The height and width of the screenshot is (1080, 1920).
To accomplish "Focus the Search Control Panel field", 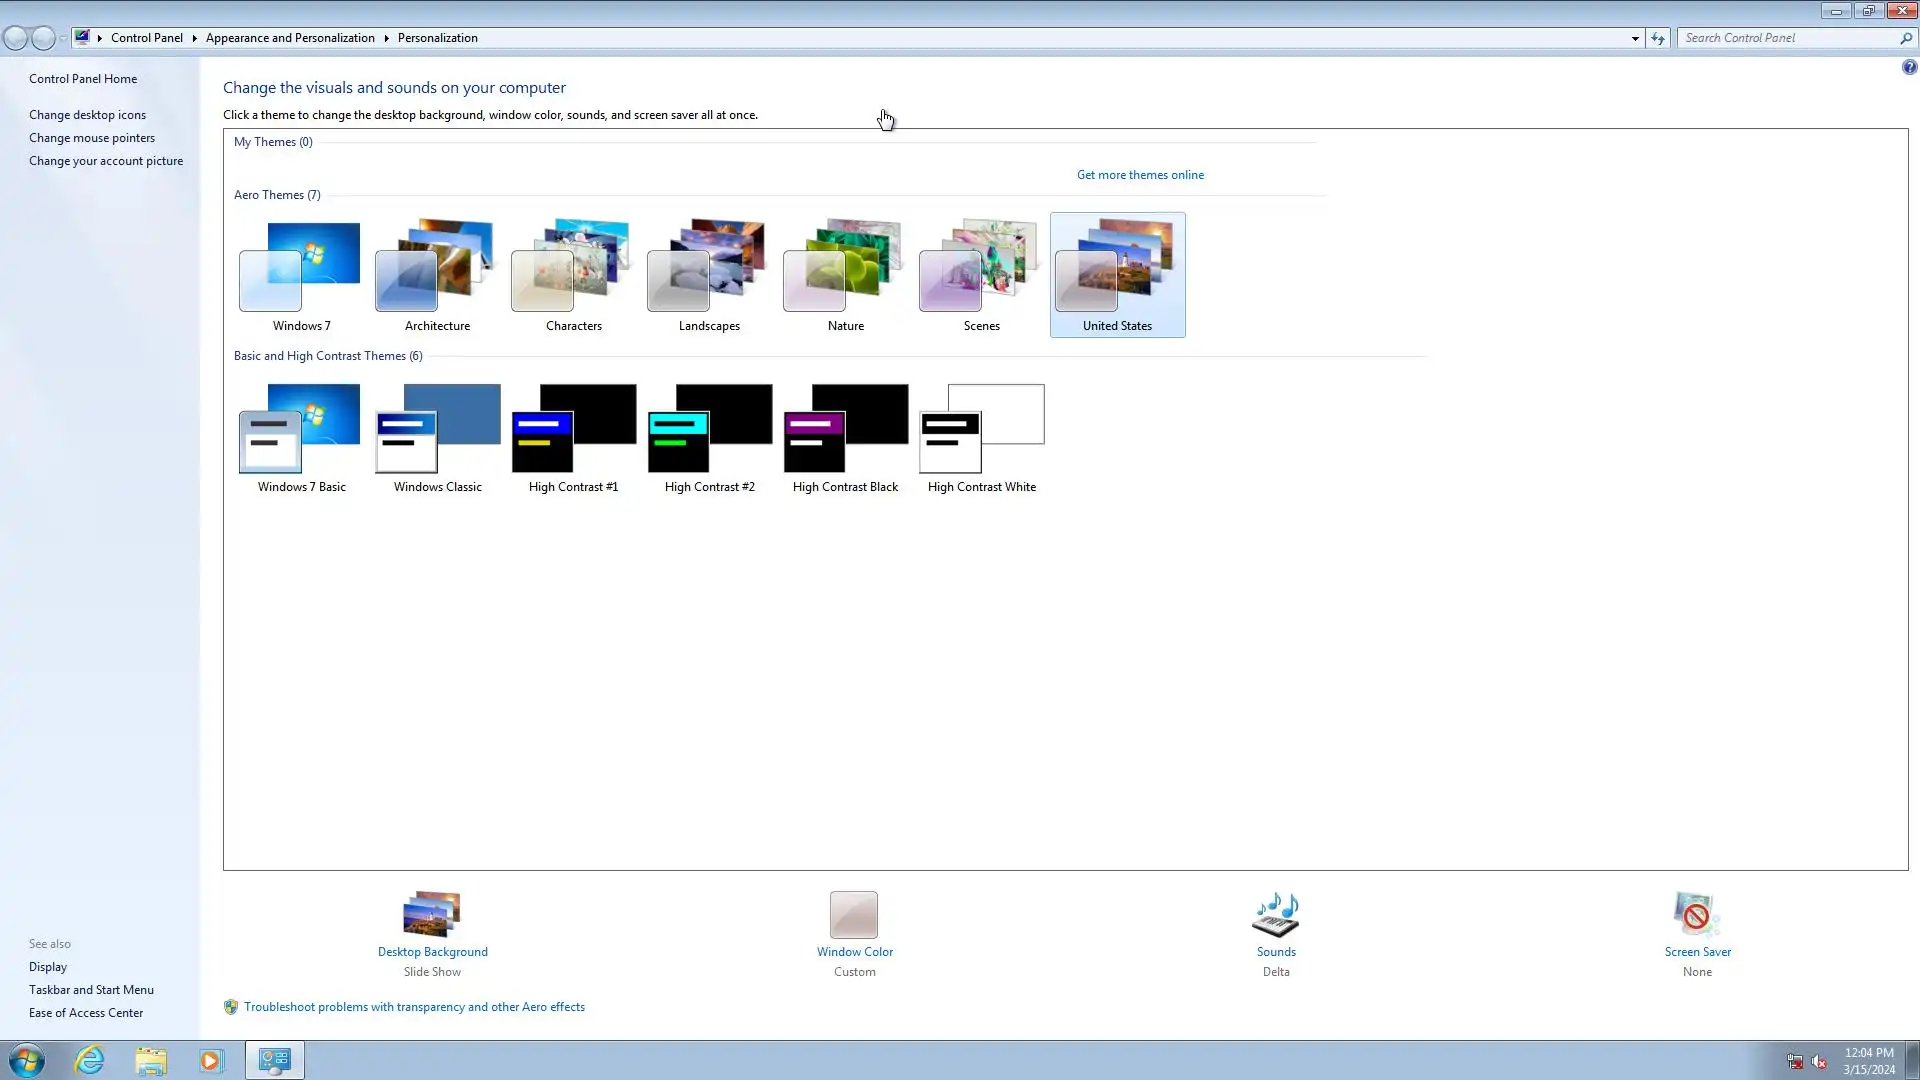I will point(1788,38).
